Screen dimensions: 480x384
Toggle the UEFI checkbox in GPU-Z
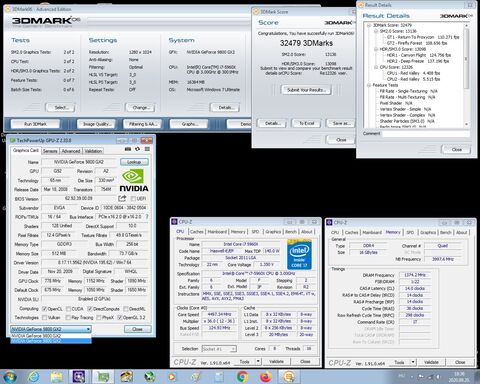pyautogui.click(x=133, y=199)
